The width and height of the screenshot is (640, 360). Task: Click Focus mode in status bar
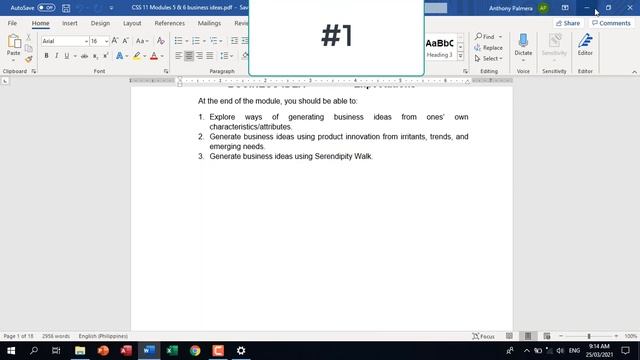[483, 336]
